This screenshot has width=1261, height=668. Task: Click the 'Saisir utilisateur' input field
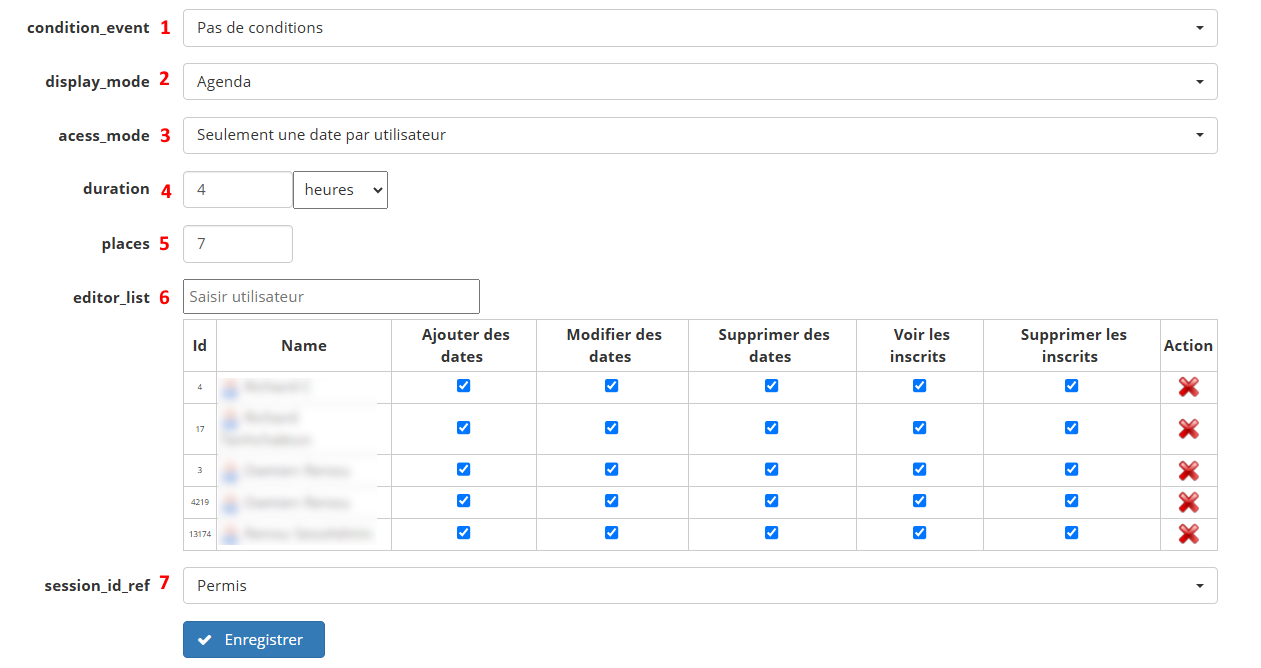point(331,297)
